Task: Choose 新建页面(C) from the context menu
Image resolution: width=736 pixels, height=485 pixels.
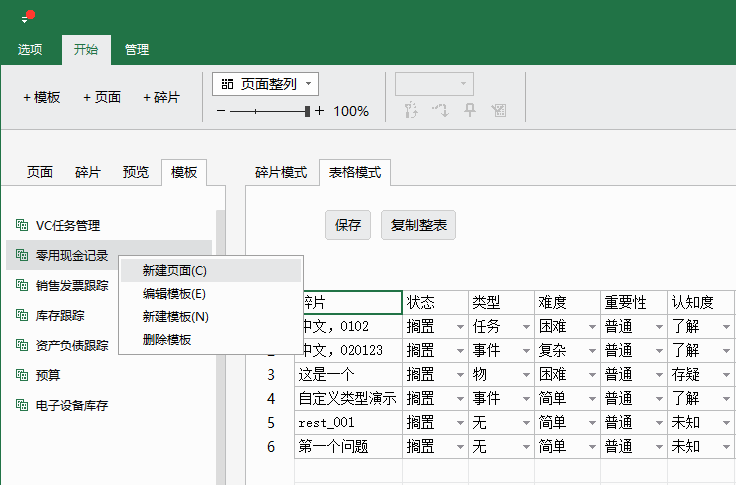Action: (x=175, y=270)
